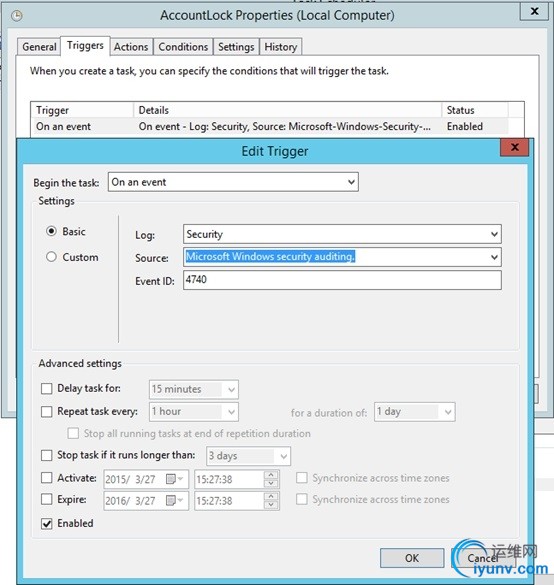This screenshot has height=585, width=554.
Task: Uncheck the Enabled checkbox
Action: pos(47,523)
